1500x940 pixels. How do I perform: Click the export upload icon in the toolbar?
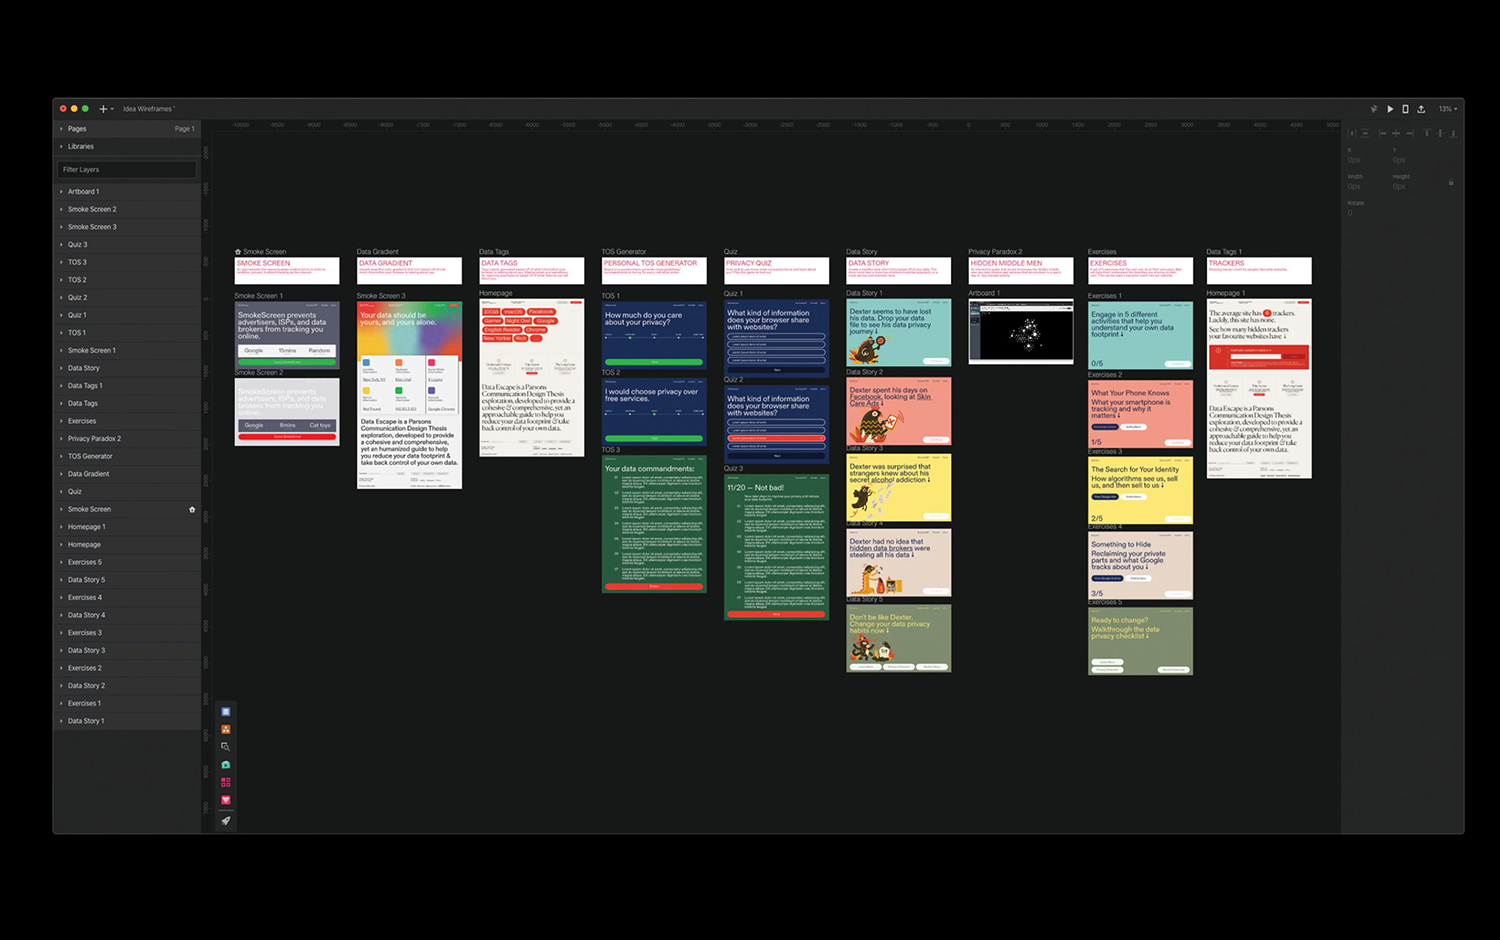point(1421,109)
